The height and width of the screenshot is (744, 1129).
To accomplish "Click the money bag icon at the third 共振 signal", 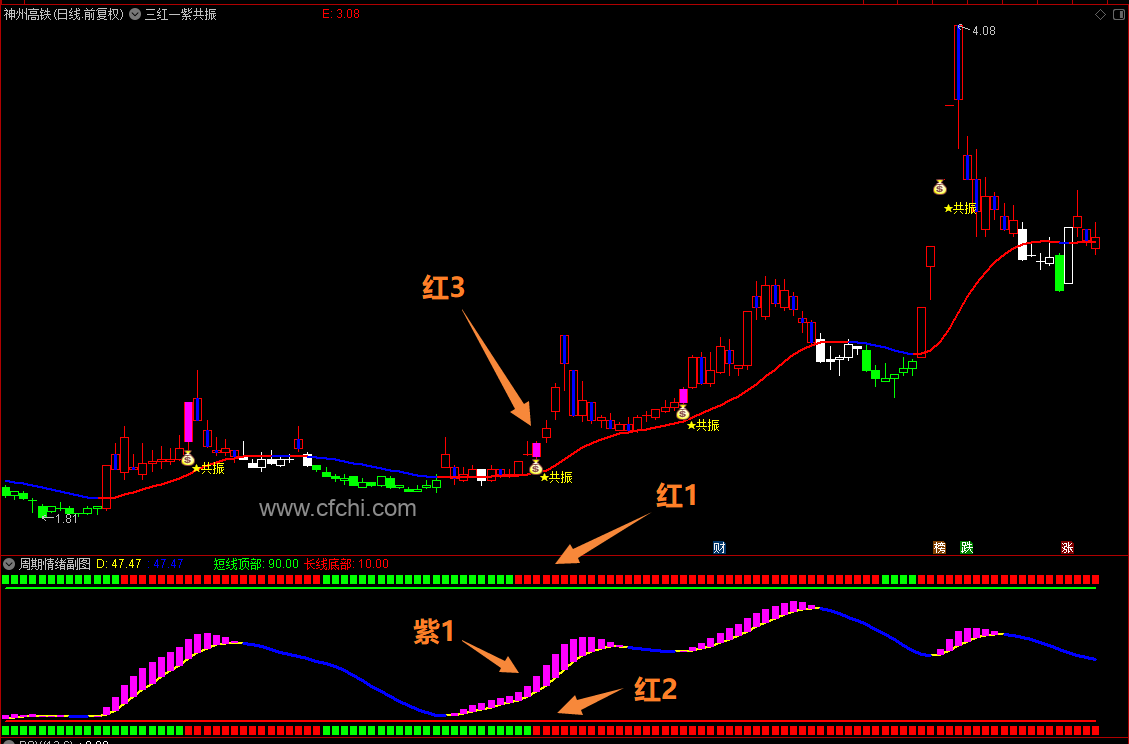I will 683,412.
